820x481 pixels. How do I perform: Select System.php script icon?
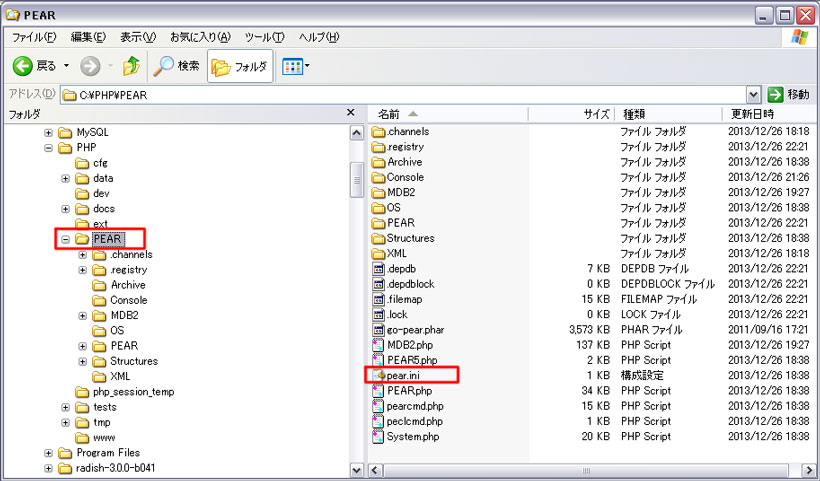coord(378,437)
